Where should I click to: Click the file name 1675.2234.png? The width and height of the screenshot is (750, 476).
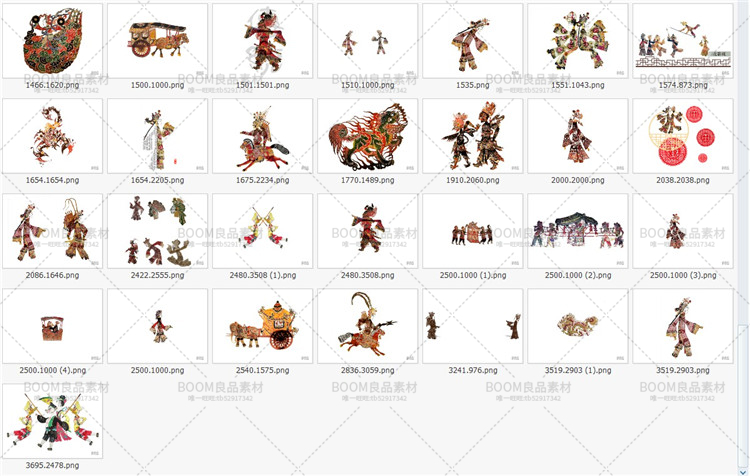tap(263, 180)
